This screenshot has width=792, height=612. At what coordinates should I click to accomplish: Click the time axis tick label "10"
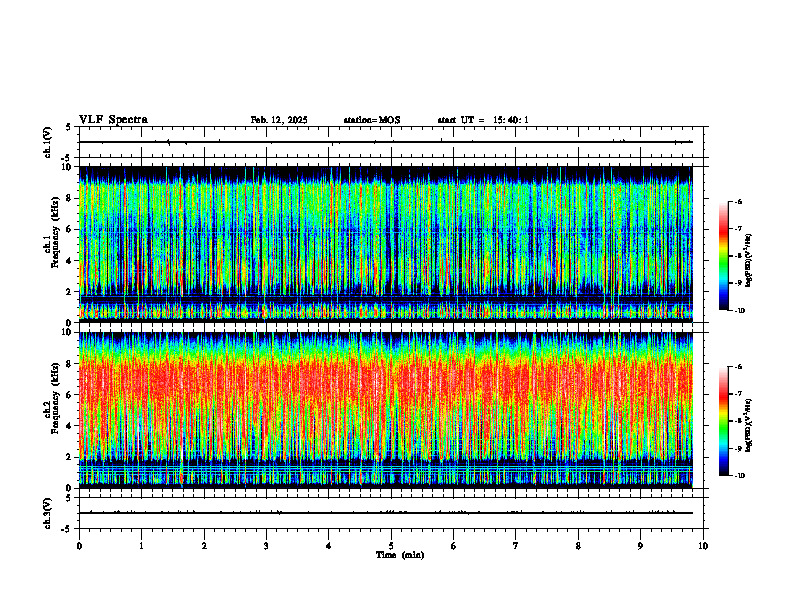[703, 546]
